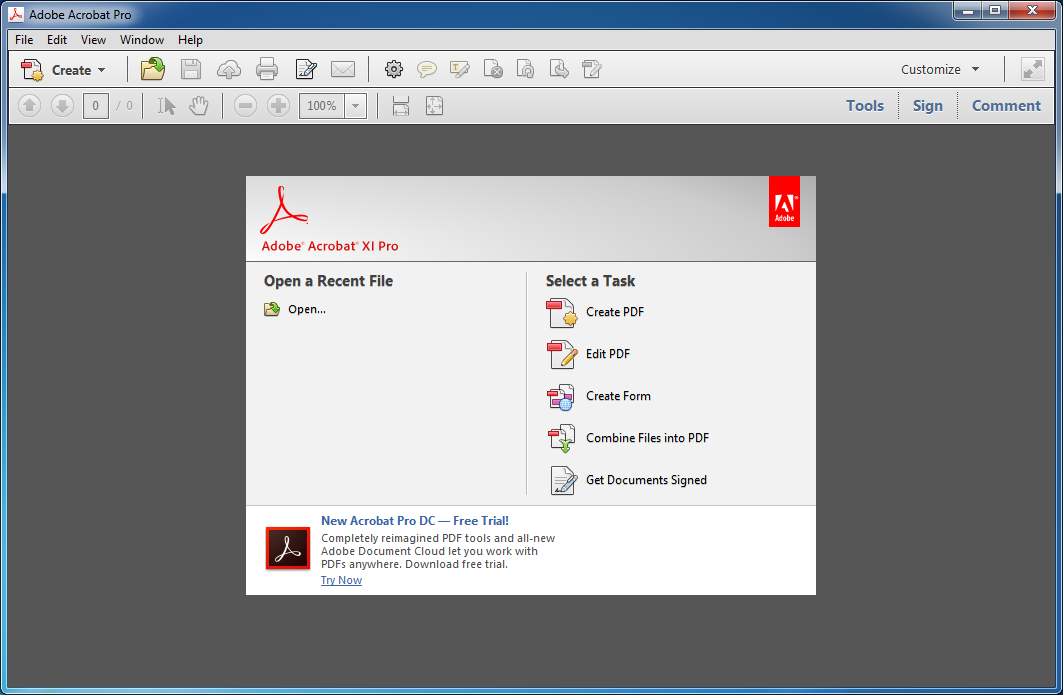The height and width of the screenshot is (695, 1063).
Task: Click the email envelope toolbar icon
Action: tap(342, 69)
